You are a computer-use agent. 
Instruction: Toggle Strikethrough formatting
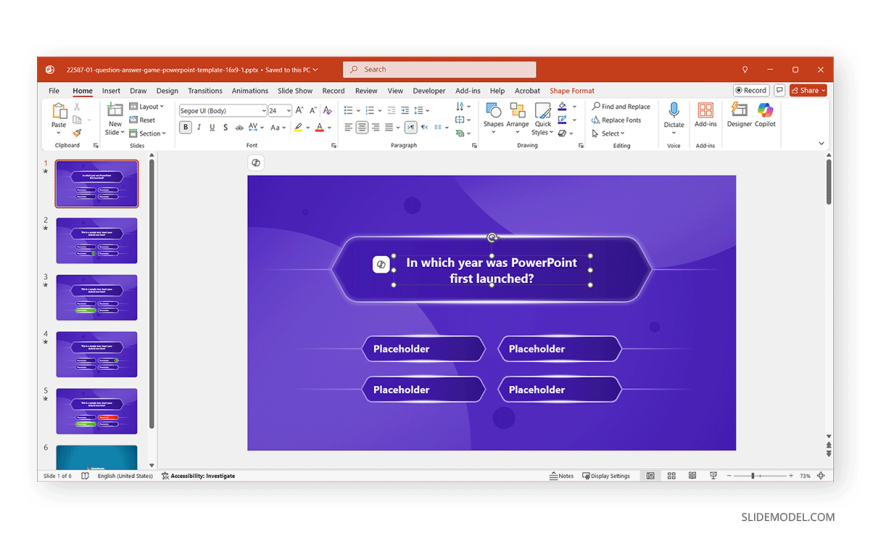pos(239,128)
